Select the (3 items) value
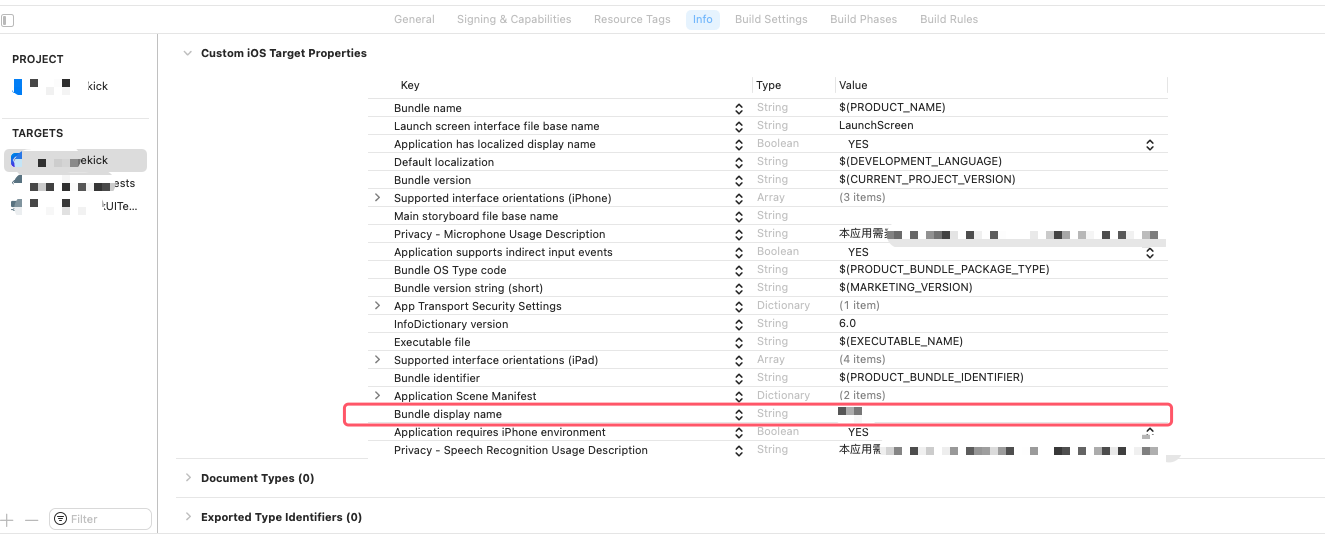 pyautogui.click(x=862, y=198)
